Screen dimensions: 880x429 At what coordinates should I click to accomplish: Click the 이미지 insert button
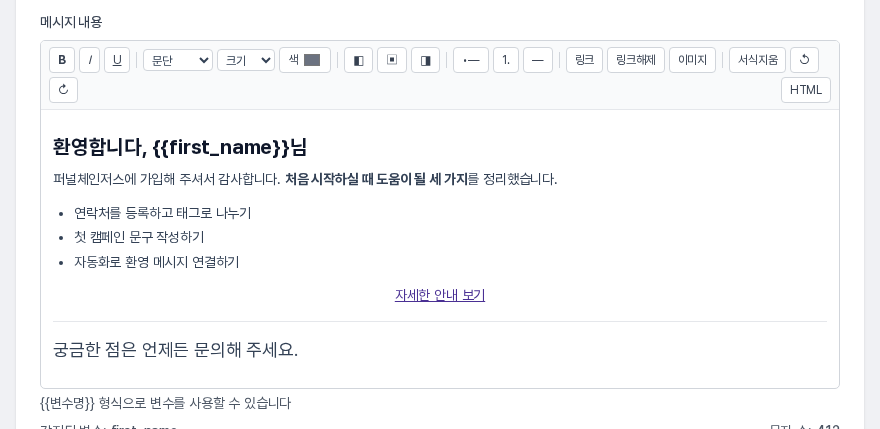click(x=693, y=60)
